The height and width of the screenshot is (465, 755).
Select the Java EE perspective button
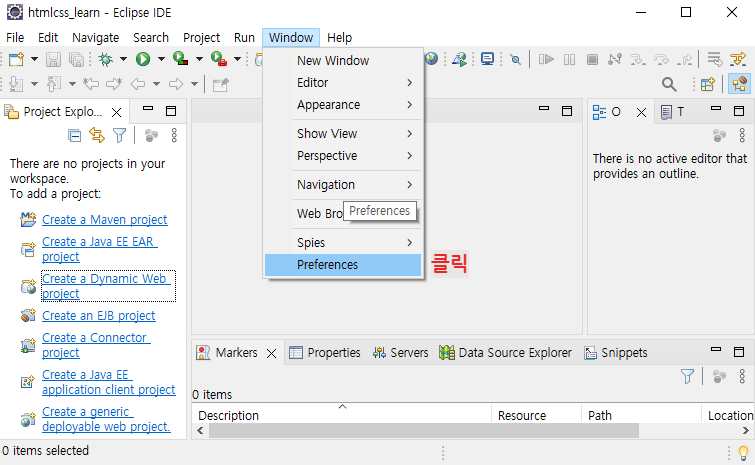pos(740,84)
